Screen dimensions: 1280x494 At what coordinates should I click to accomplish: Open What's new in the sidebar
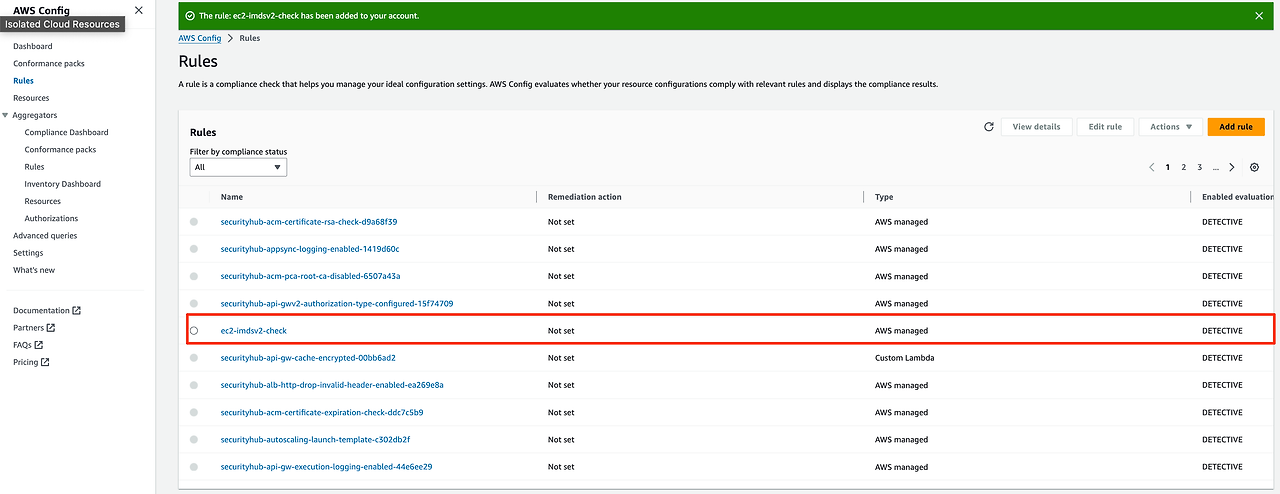coord(34,270)
